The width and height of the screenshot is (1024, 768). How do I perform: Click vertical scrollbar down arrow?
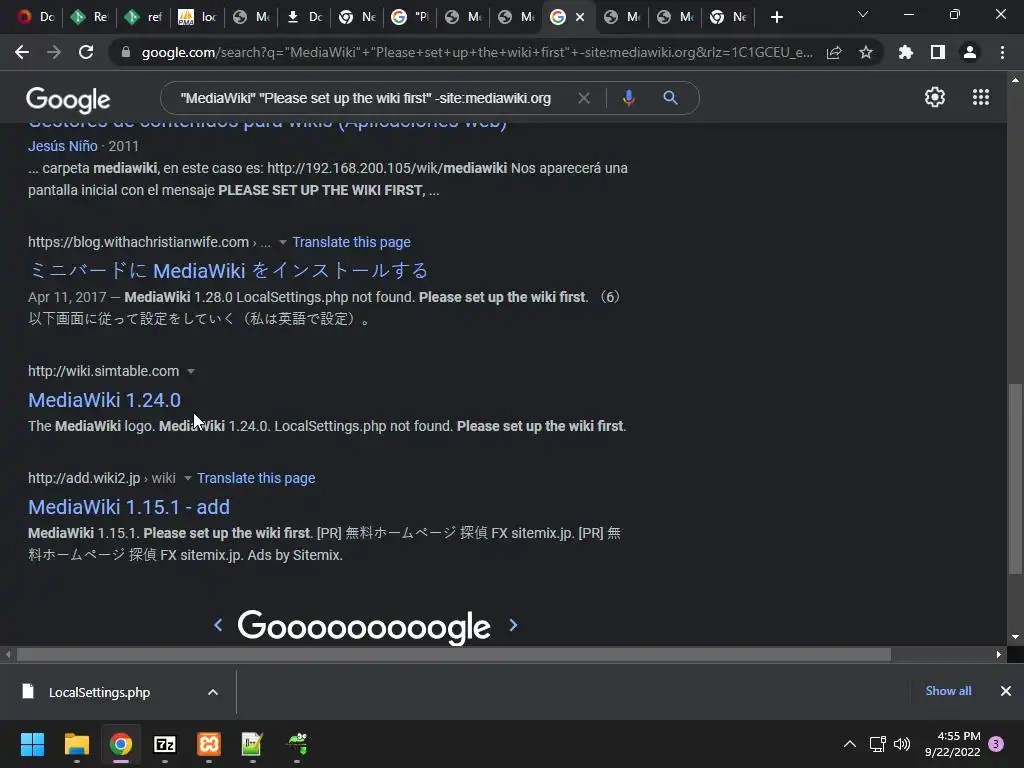pos(1015,637)
